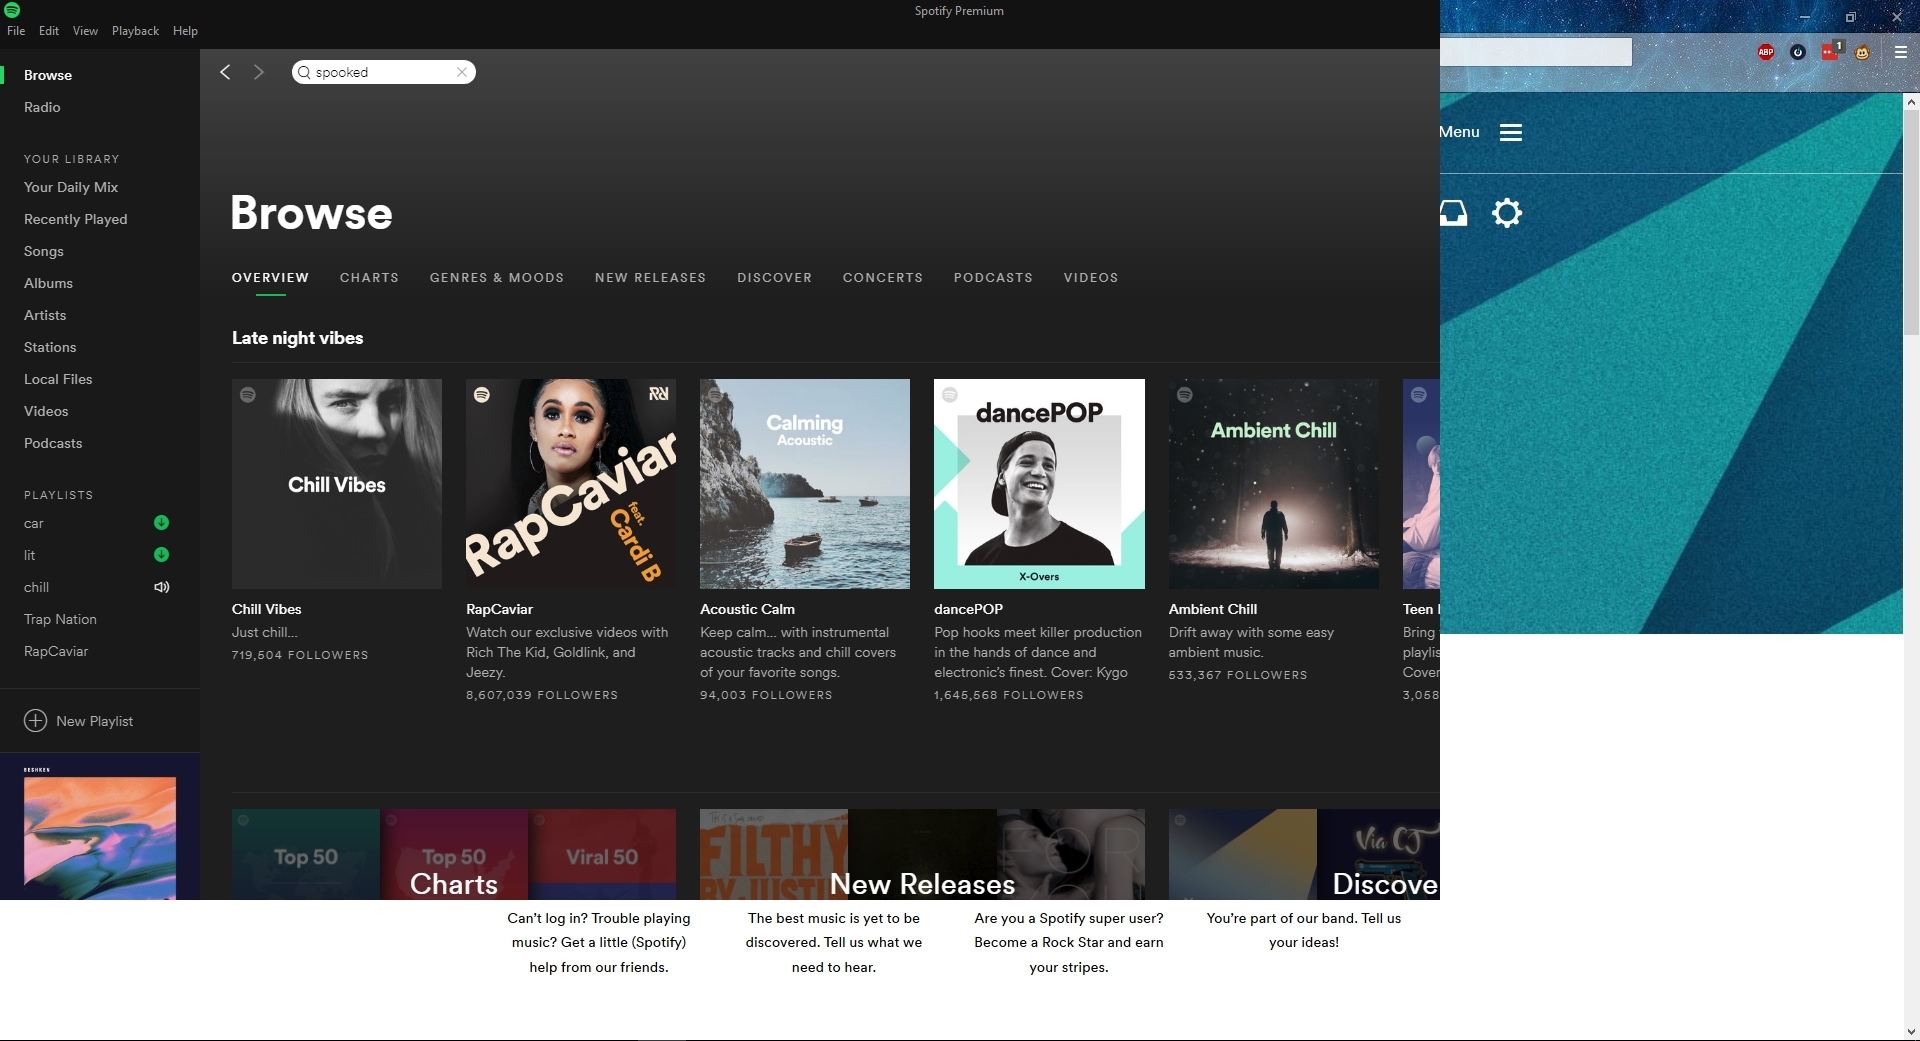The width and height of the screenshot is (1920, 1041).
Task: Open Browse in the sidebar
Action: [48, 75]
